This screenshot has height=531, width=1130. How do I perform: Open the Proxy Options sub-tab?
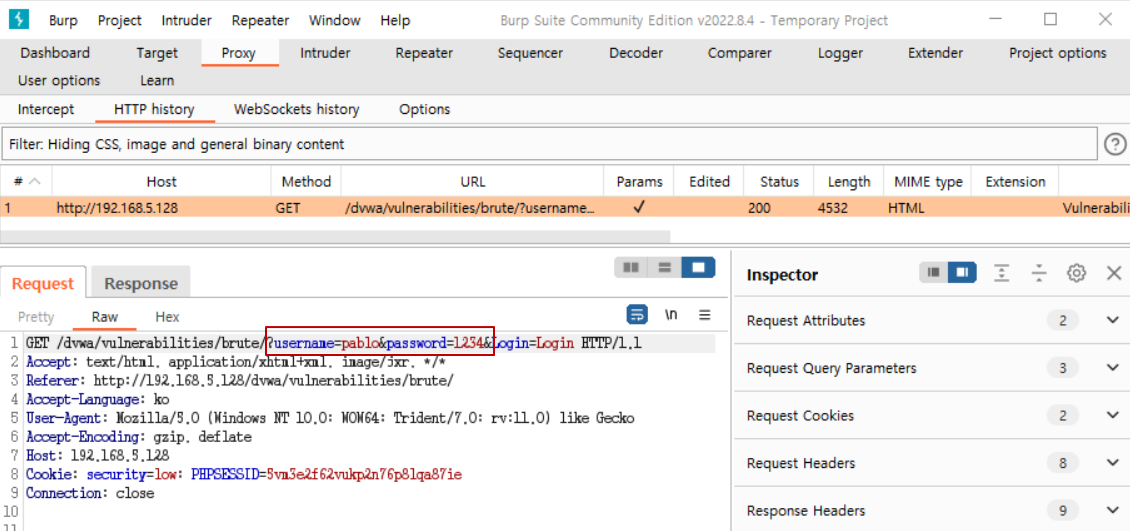pos(424,110)
